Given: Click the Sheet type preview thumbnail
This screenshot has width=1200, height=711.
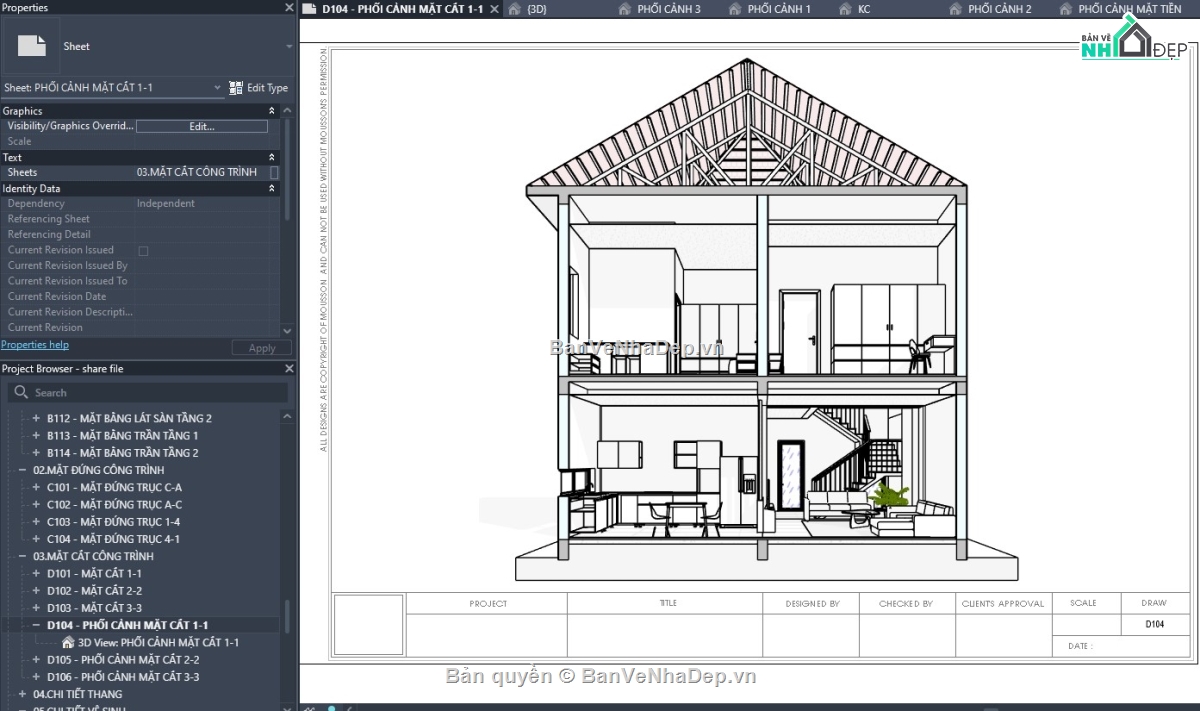Looking at the screenshot, I should [x=32, y=46].
